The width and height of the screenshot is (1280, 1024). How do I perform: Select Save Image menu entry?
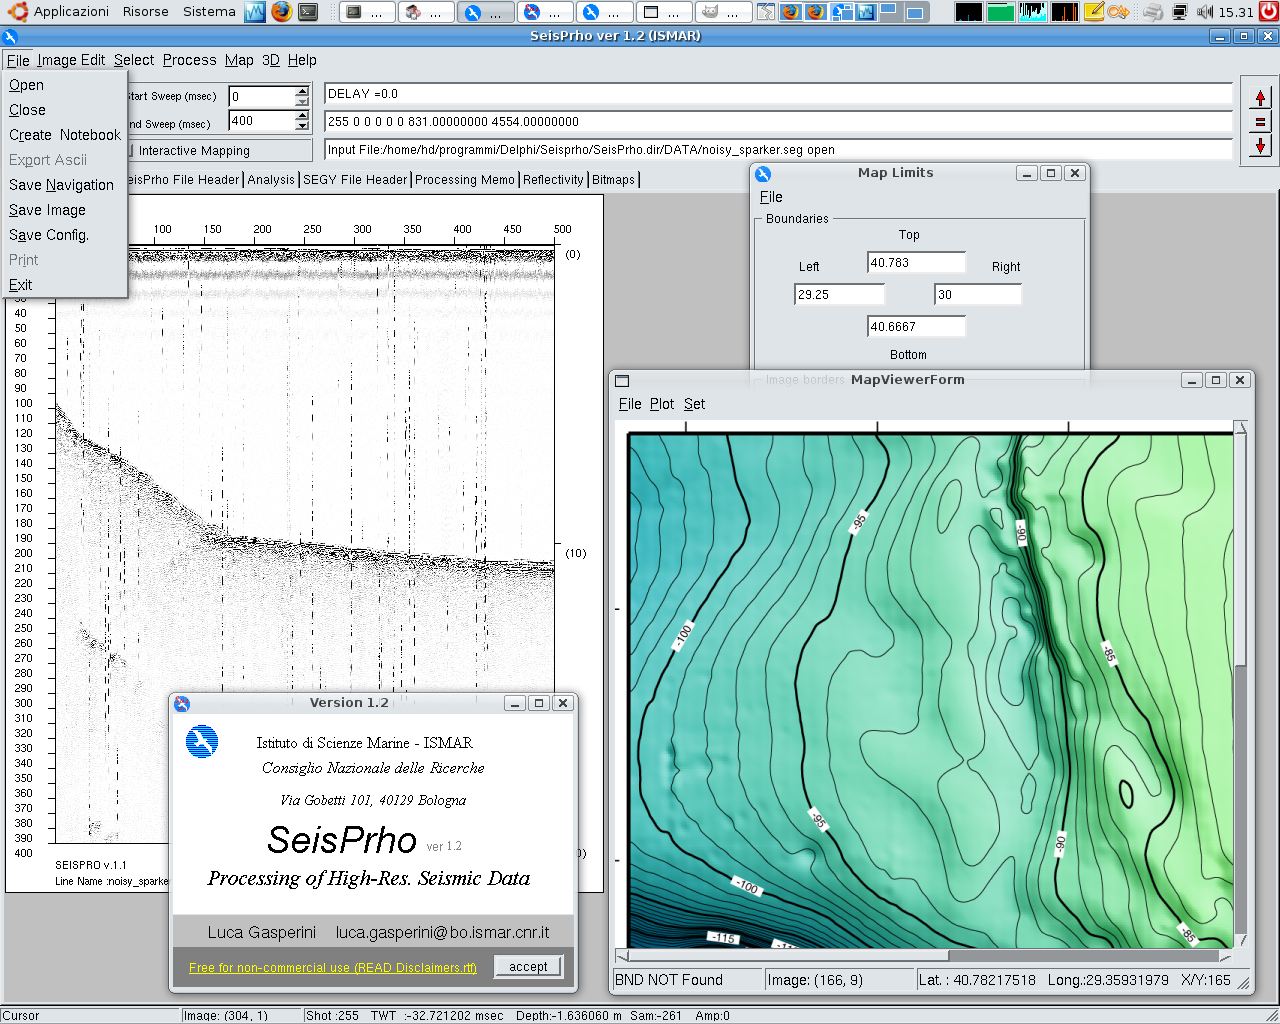tap(47, 210)
